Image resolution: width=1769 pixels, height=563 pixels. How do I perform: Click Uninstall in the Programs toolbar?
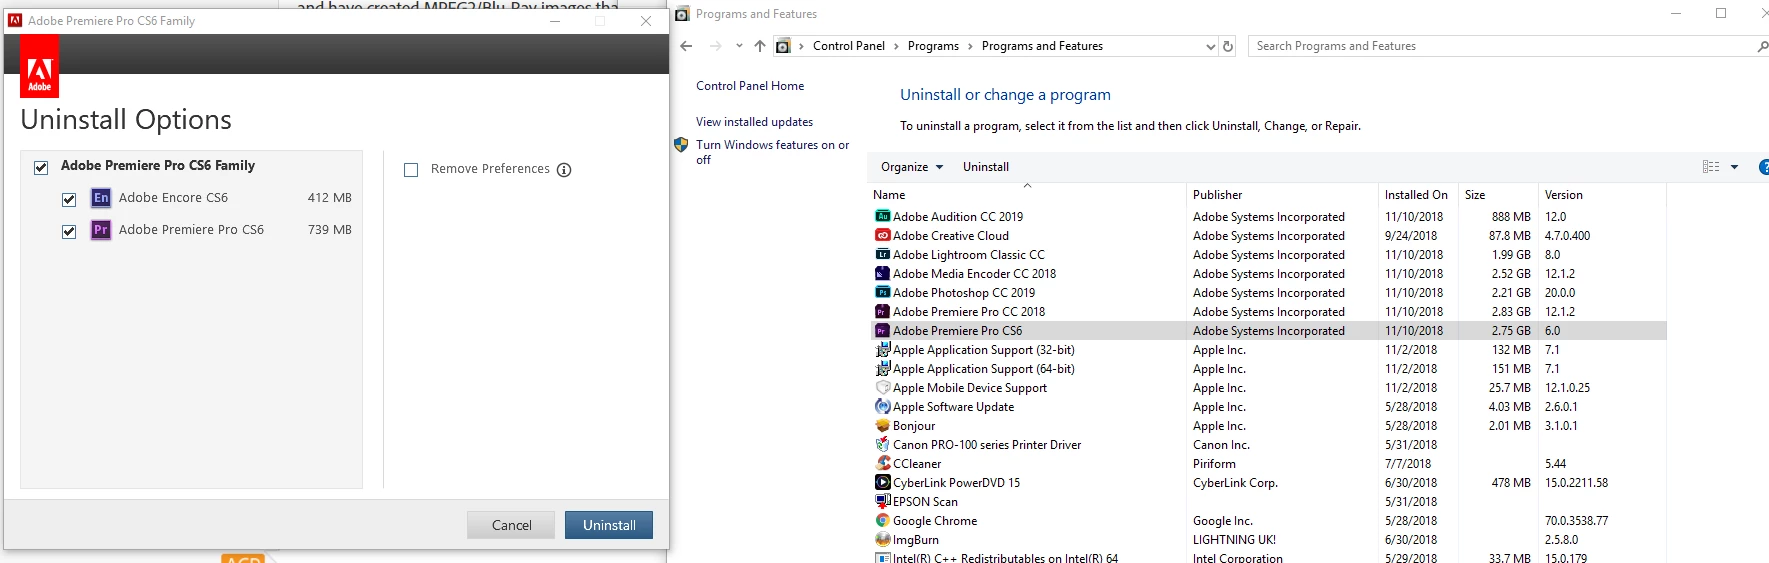tap(985, 167)
